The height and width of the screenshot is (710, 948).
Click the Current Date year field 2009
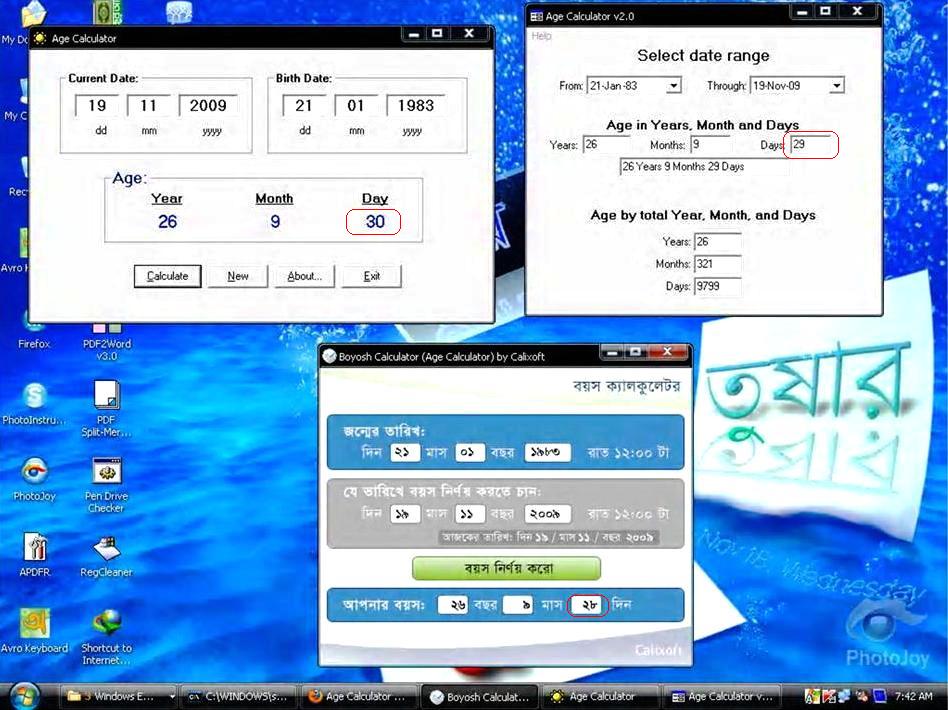pos(208,106)
